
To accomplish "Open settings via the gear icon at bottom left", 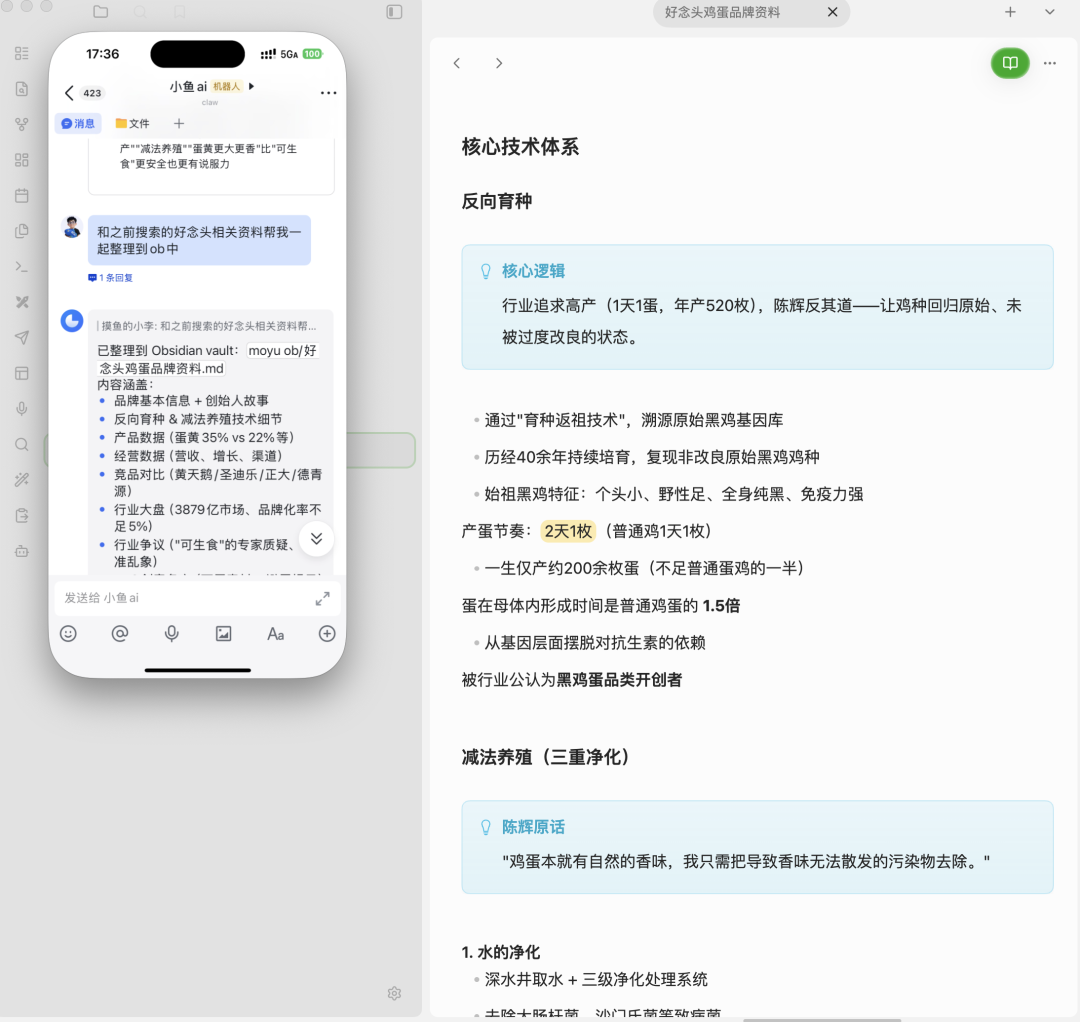I will [x=394, y=993].
